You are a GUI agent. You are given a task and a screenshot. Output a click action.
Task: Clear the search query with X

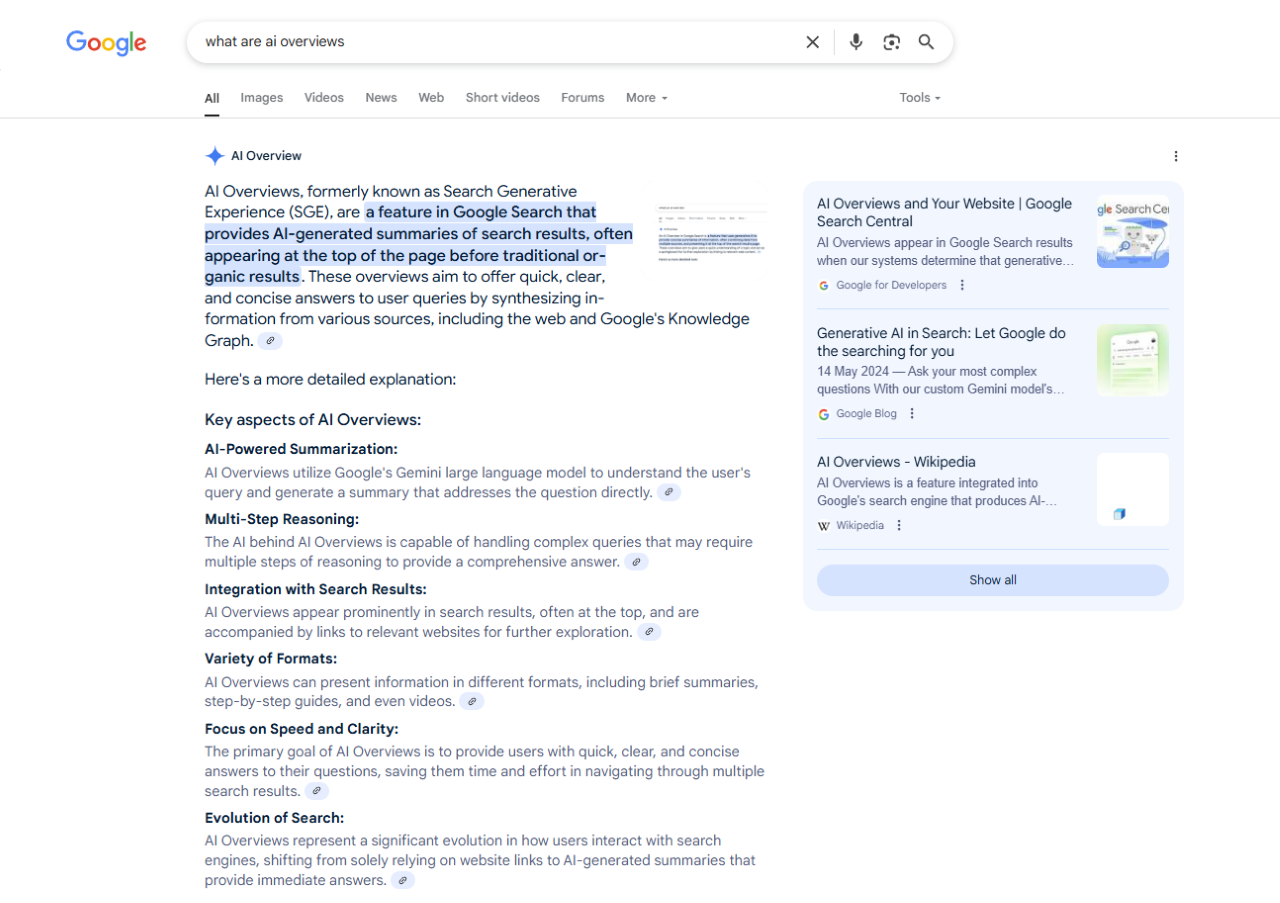click(813, 42)
